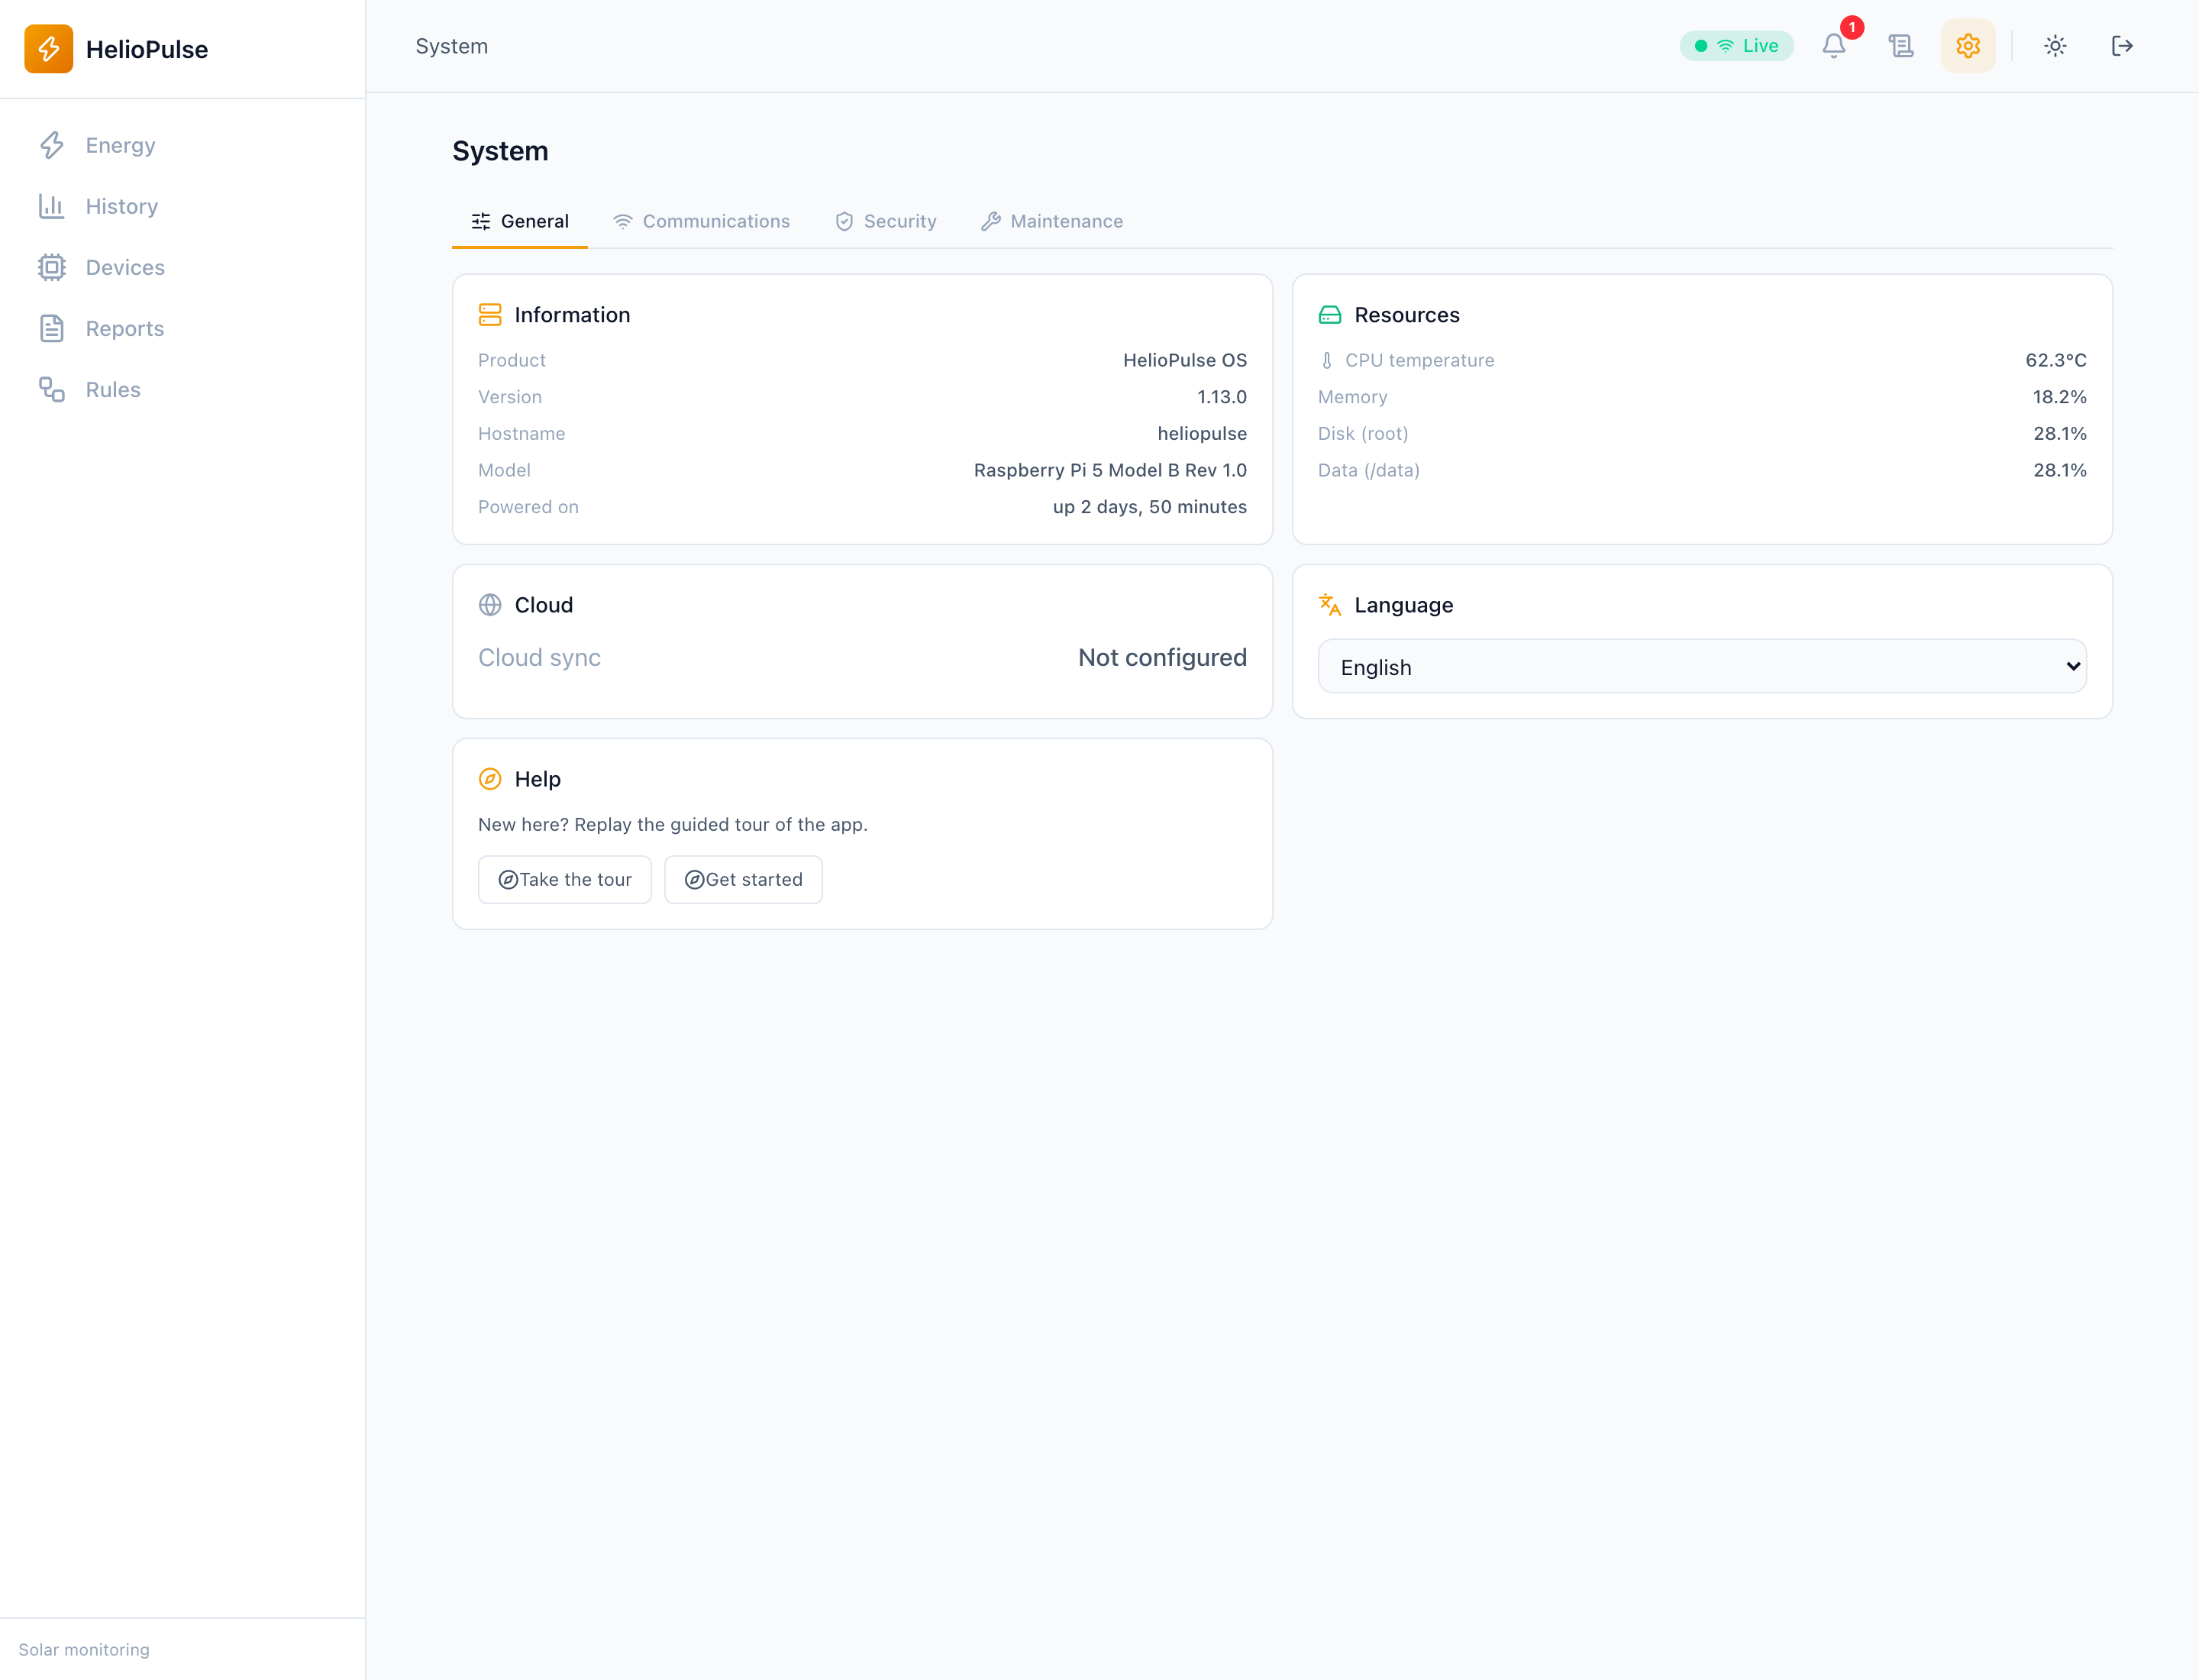Click the Language translate icon

click(1329, 605)
